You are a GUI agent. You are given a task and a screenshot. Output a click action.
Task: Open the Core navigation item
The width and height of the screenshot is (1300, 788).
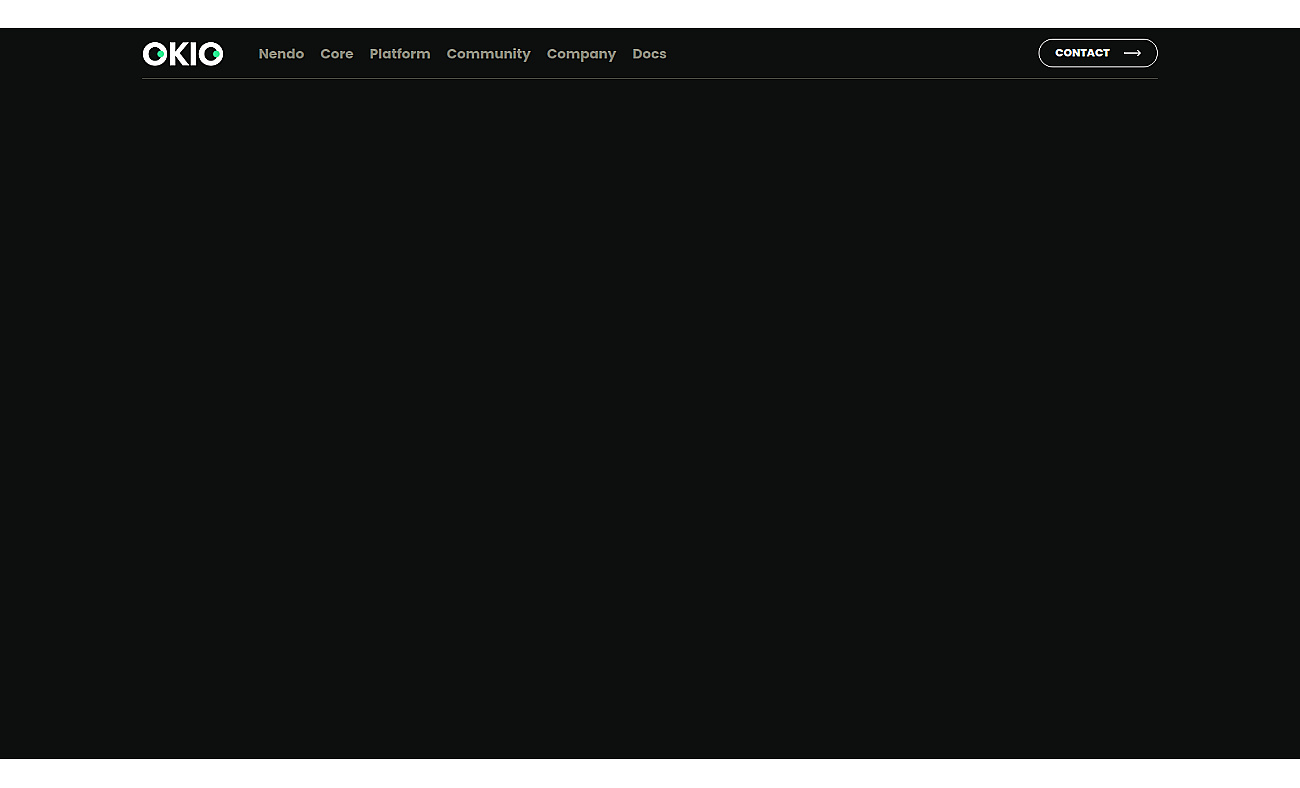(337, 54)
